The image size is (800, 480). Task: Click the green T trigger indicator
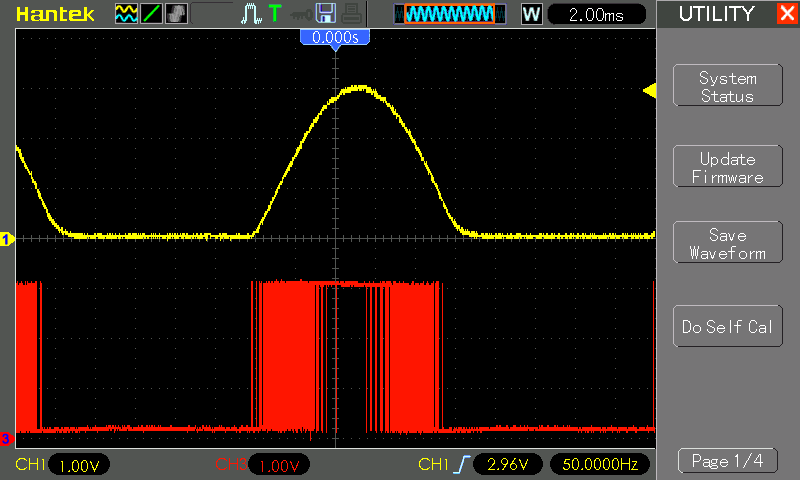coord(274,14)
